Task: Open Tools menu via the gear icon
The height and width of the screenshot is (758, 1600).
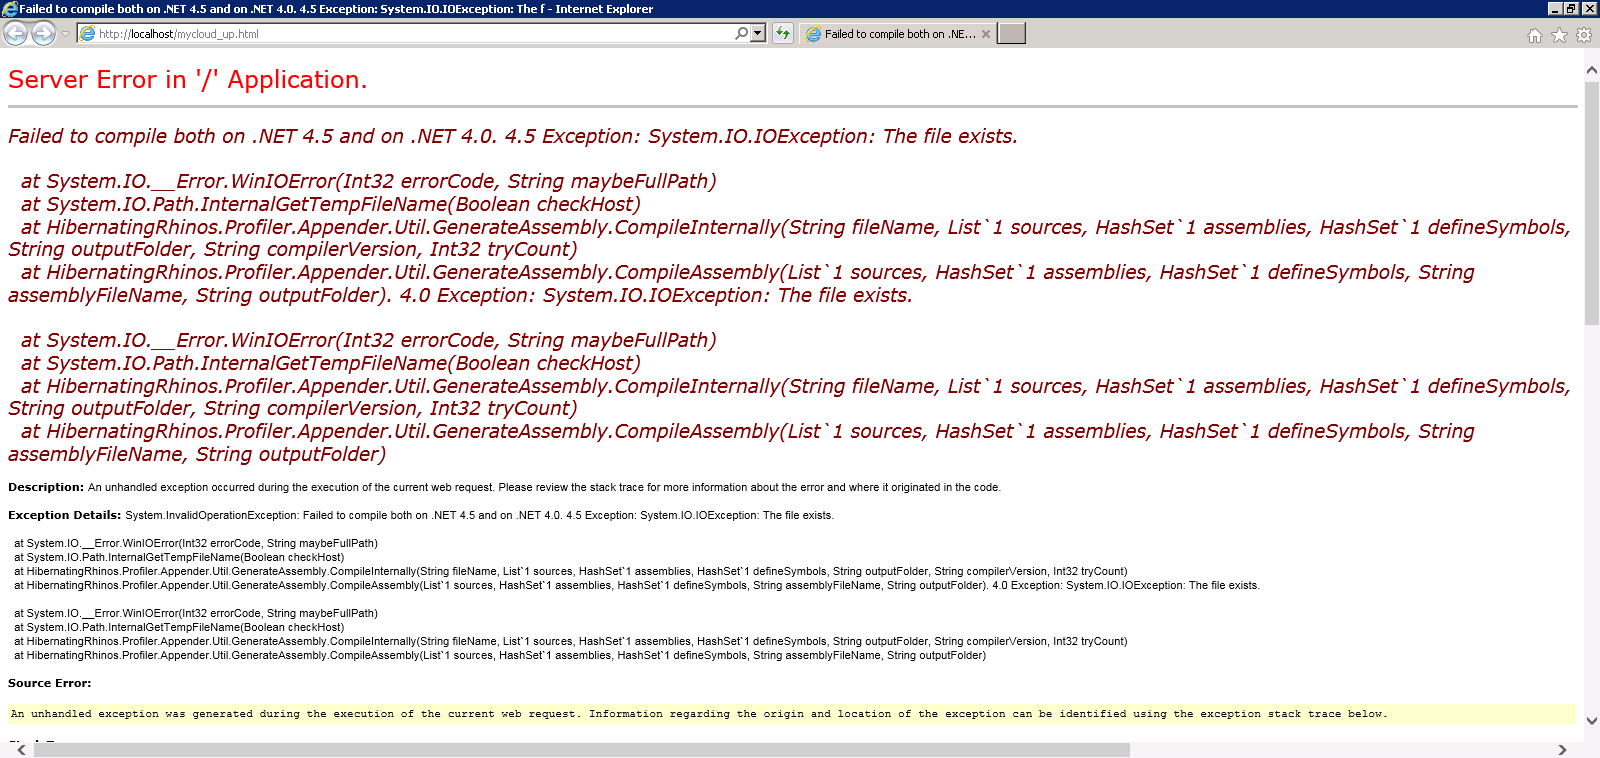Action: [x=1584, y=35]
